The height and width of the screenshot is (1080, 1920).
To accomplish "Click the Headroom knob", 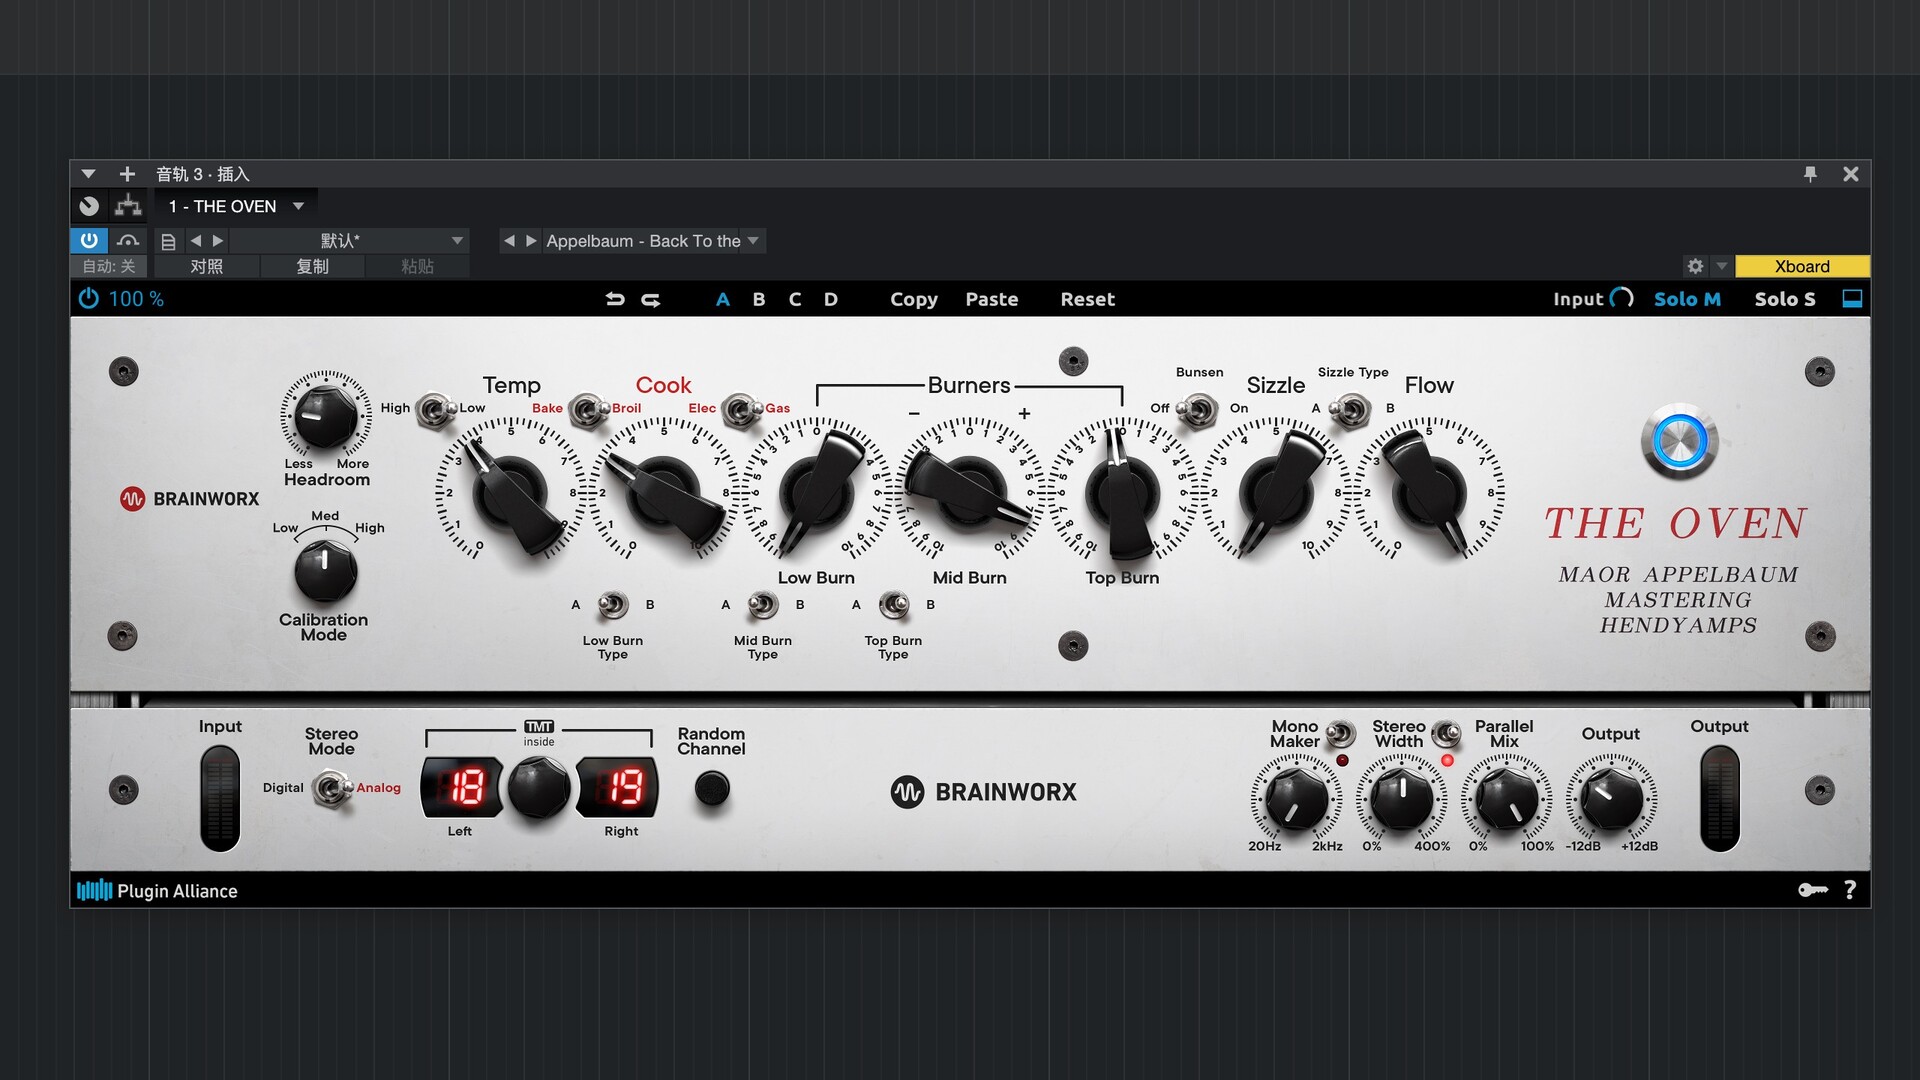I will [x=326, y=415].
